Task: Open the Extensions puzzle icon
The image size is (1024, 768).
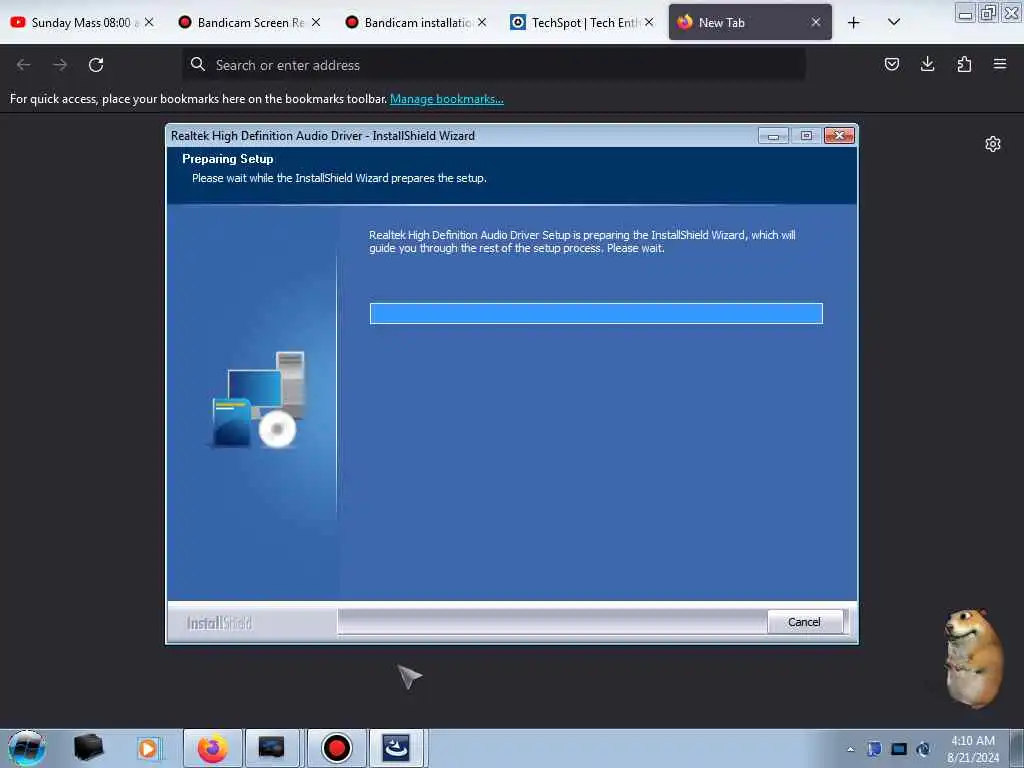Action: (964, 64)
